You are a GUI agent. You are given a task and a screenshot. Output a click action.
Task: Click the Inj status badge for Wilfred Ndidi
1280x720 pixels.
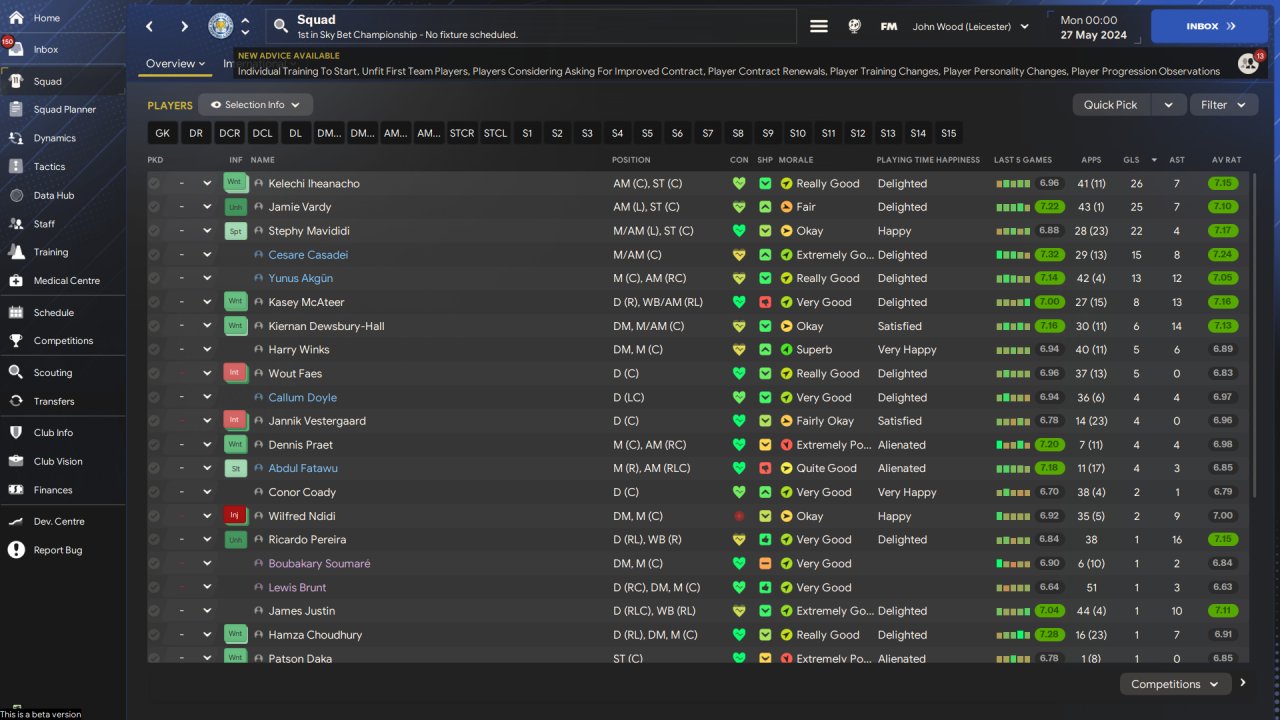pos(235,516)
